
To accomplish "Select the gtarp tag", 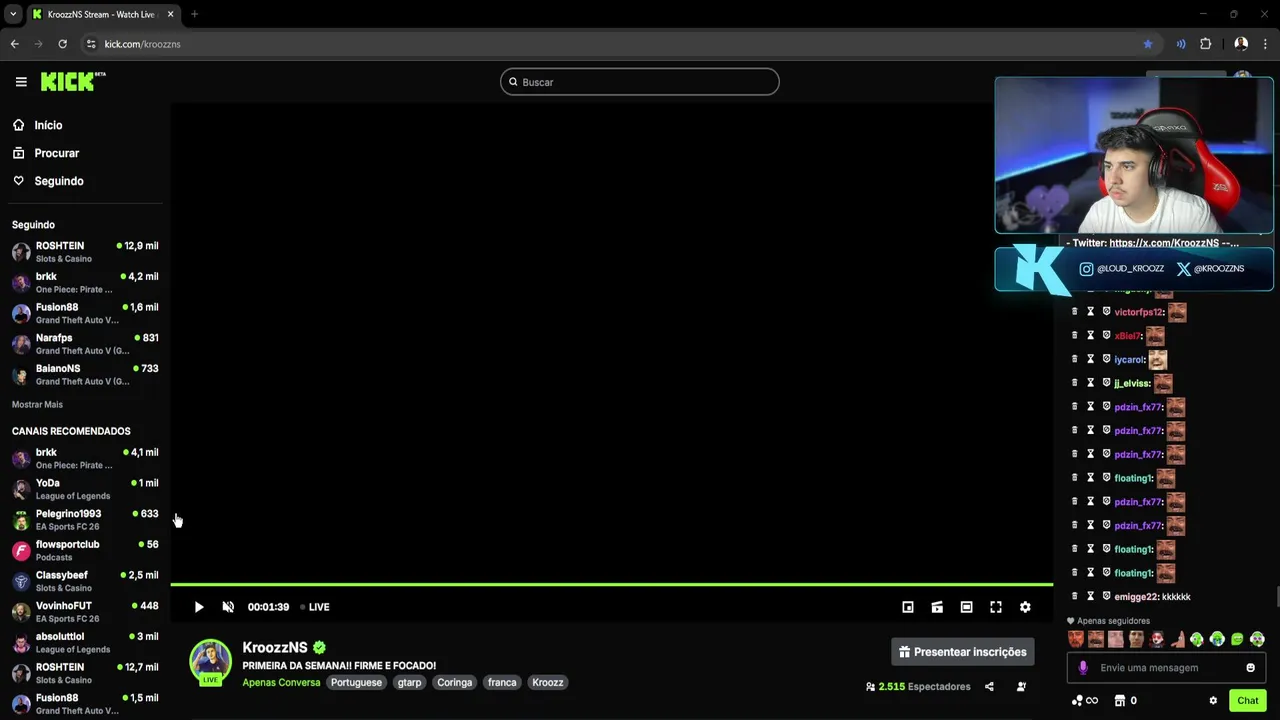I will tap(409, 683).
